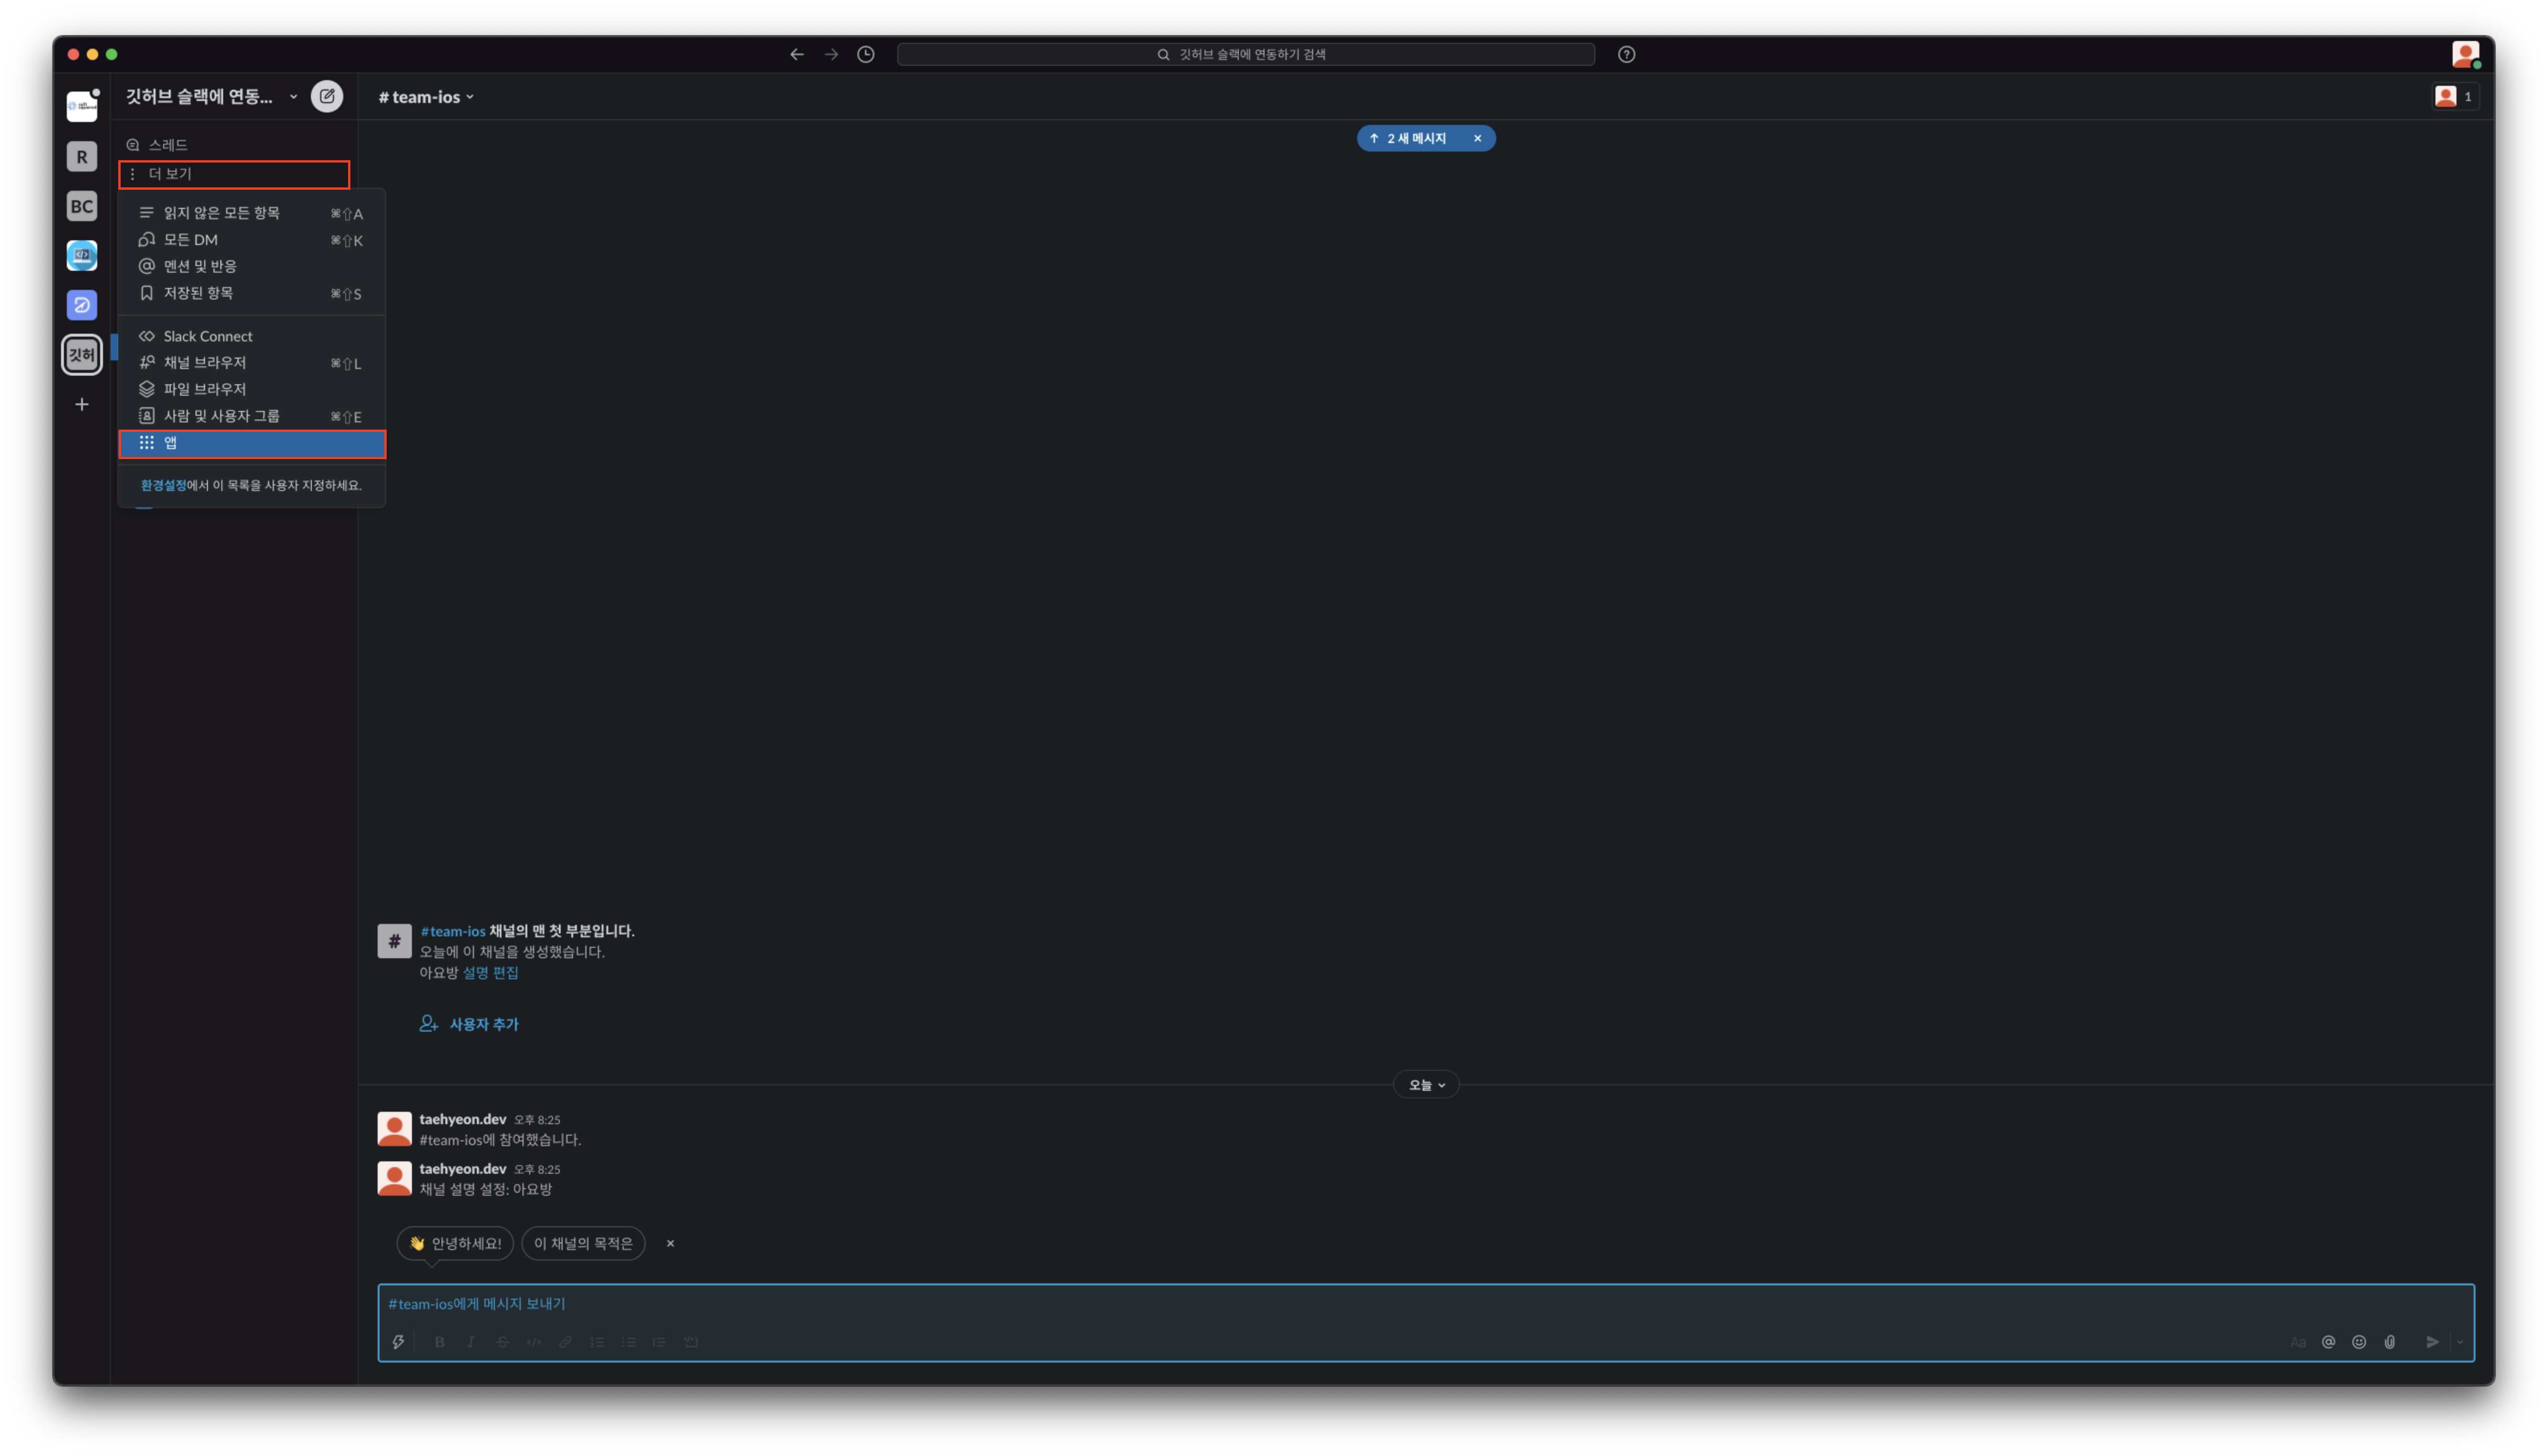Viewport: 2548px width, 1456px height.
Task: Dismiss the 2 새 메시지 banner
Action: point(1477,138)
